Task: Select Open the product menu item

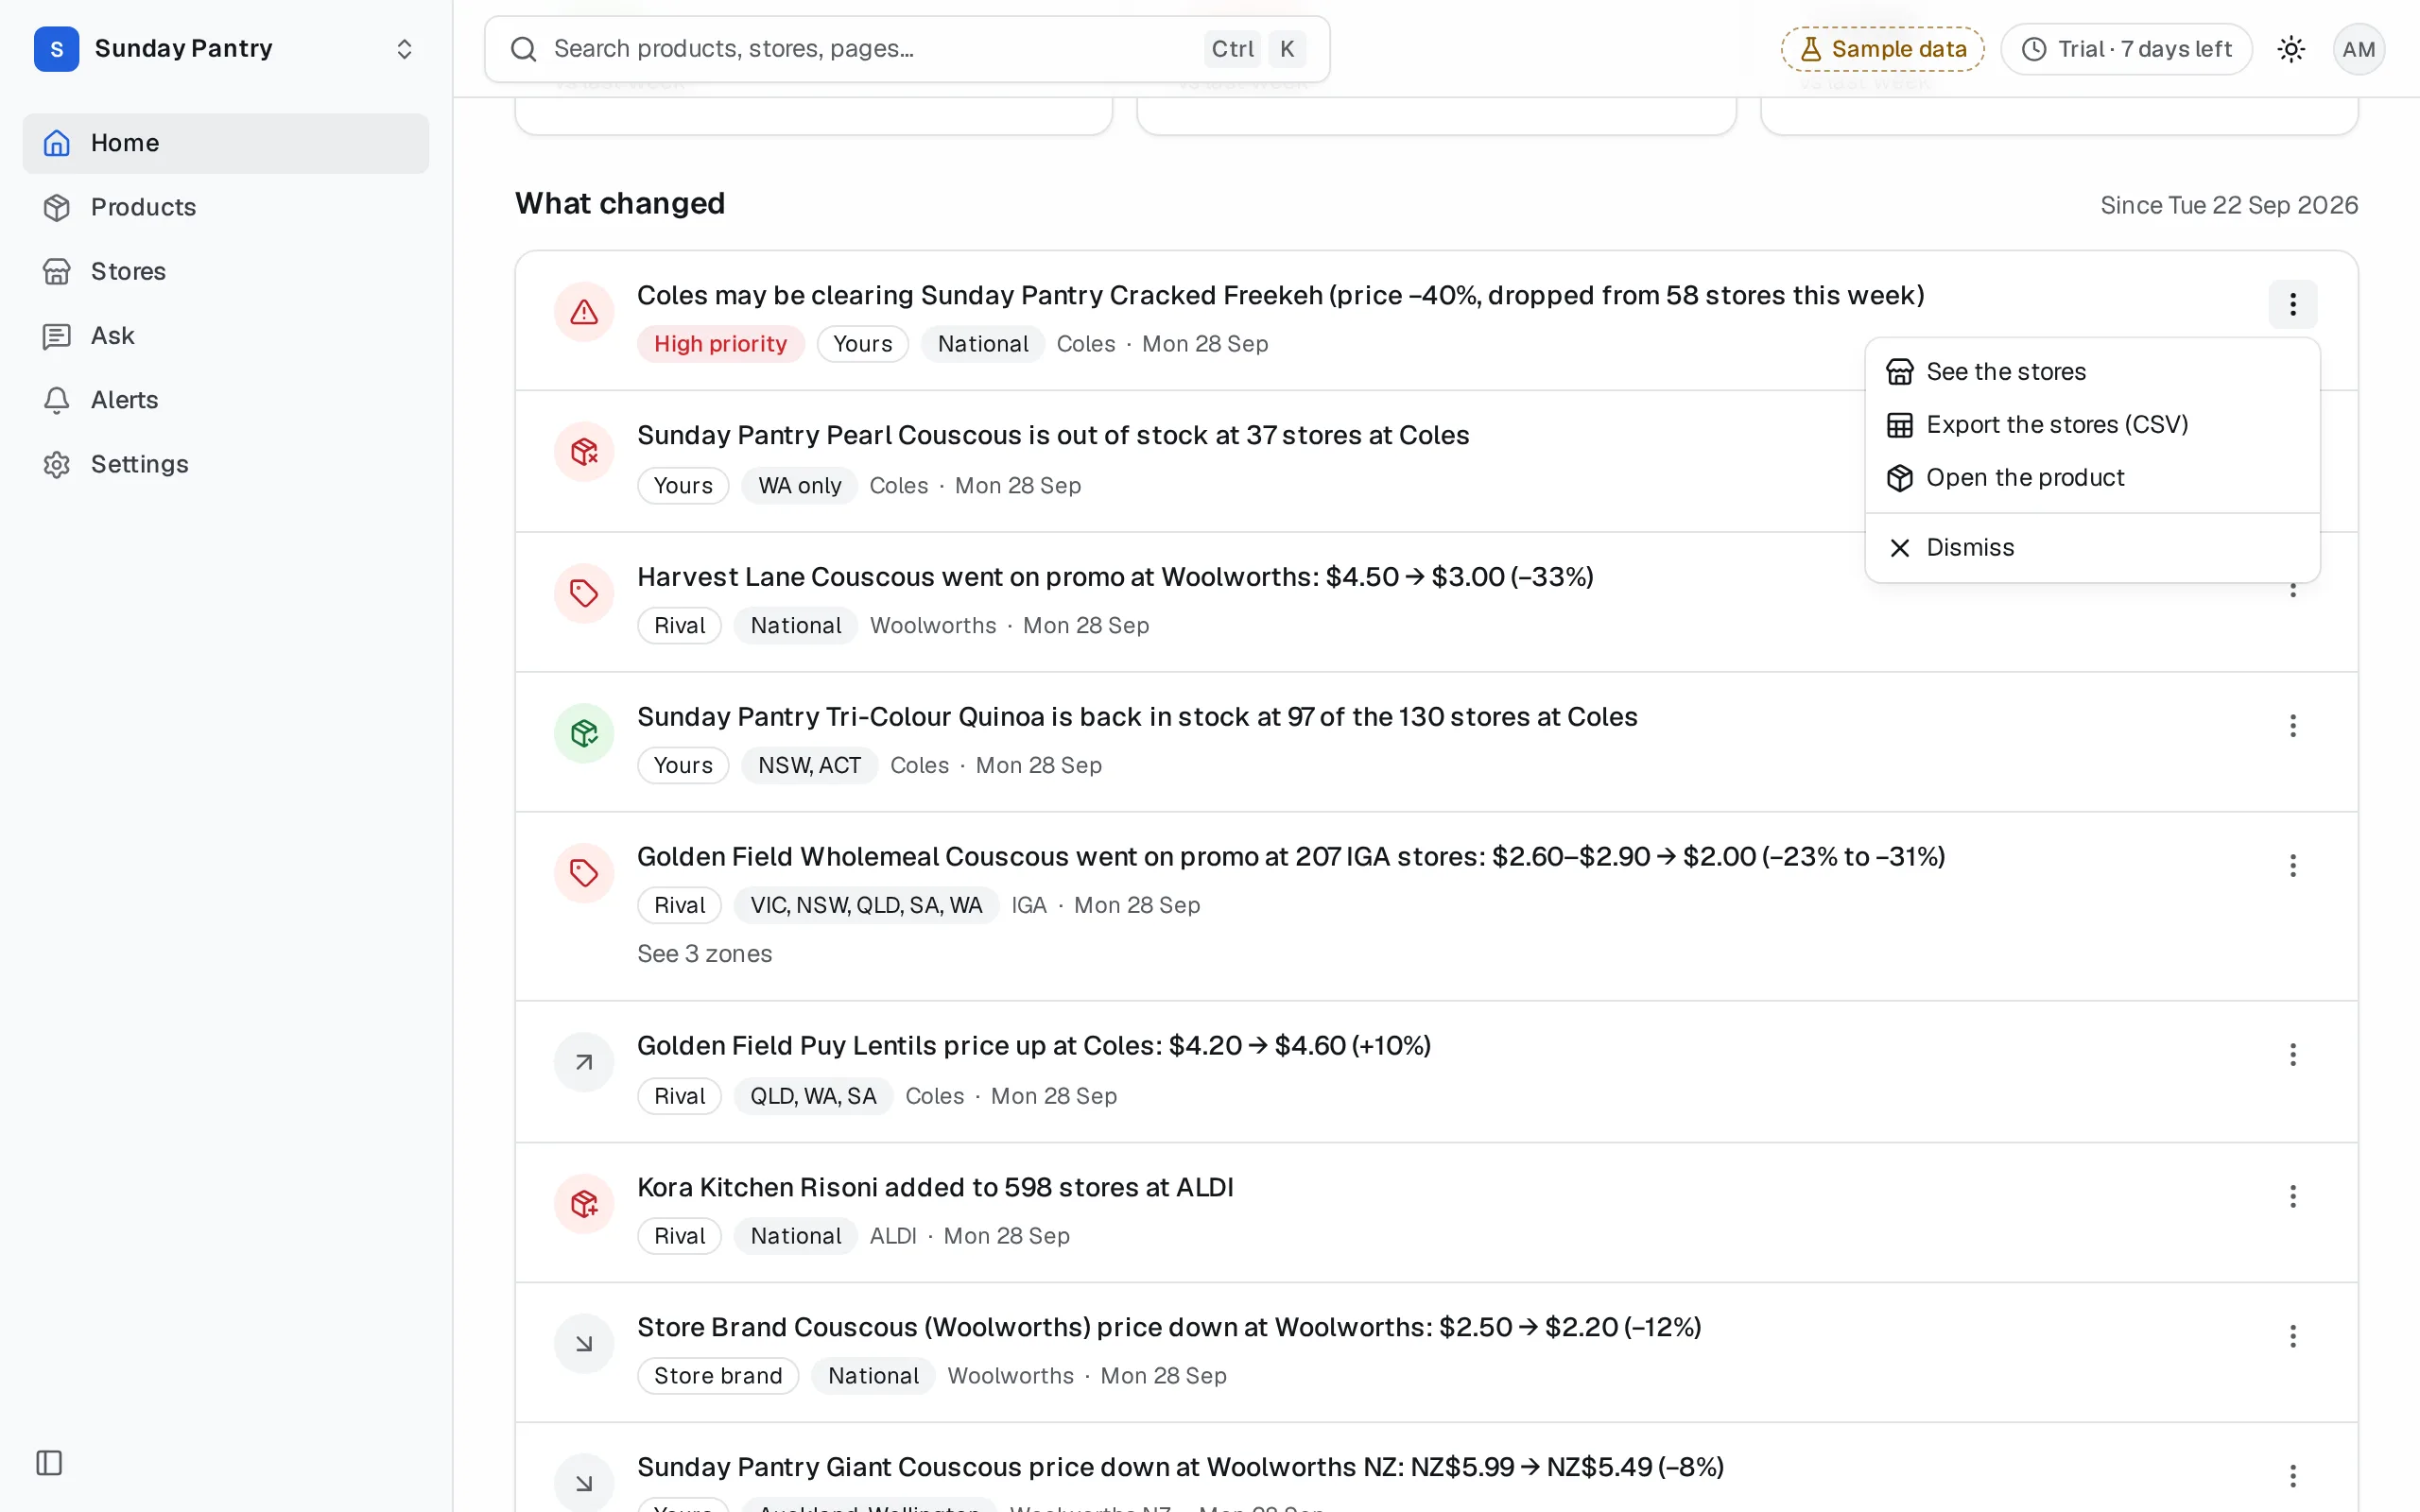Action: click(2092, 478)
